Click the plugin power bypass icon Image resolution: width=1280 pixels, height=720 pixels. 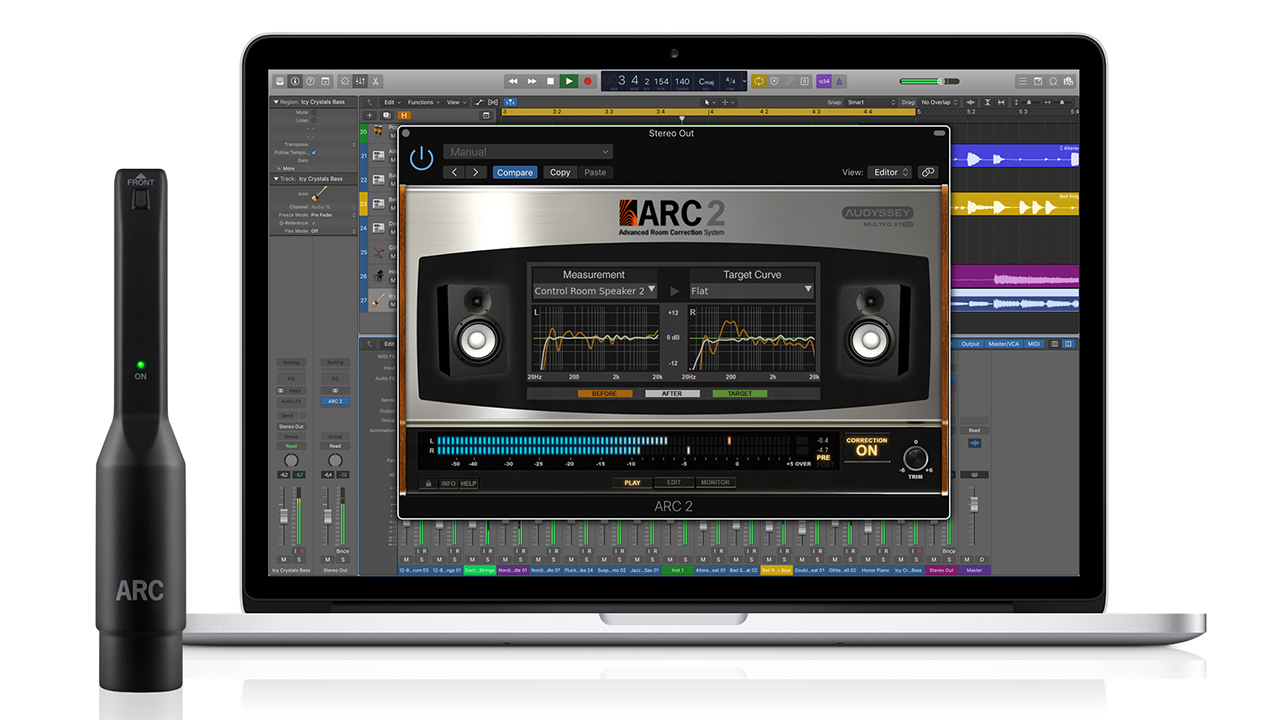[422, 158]
